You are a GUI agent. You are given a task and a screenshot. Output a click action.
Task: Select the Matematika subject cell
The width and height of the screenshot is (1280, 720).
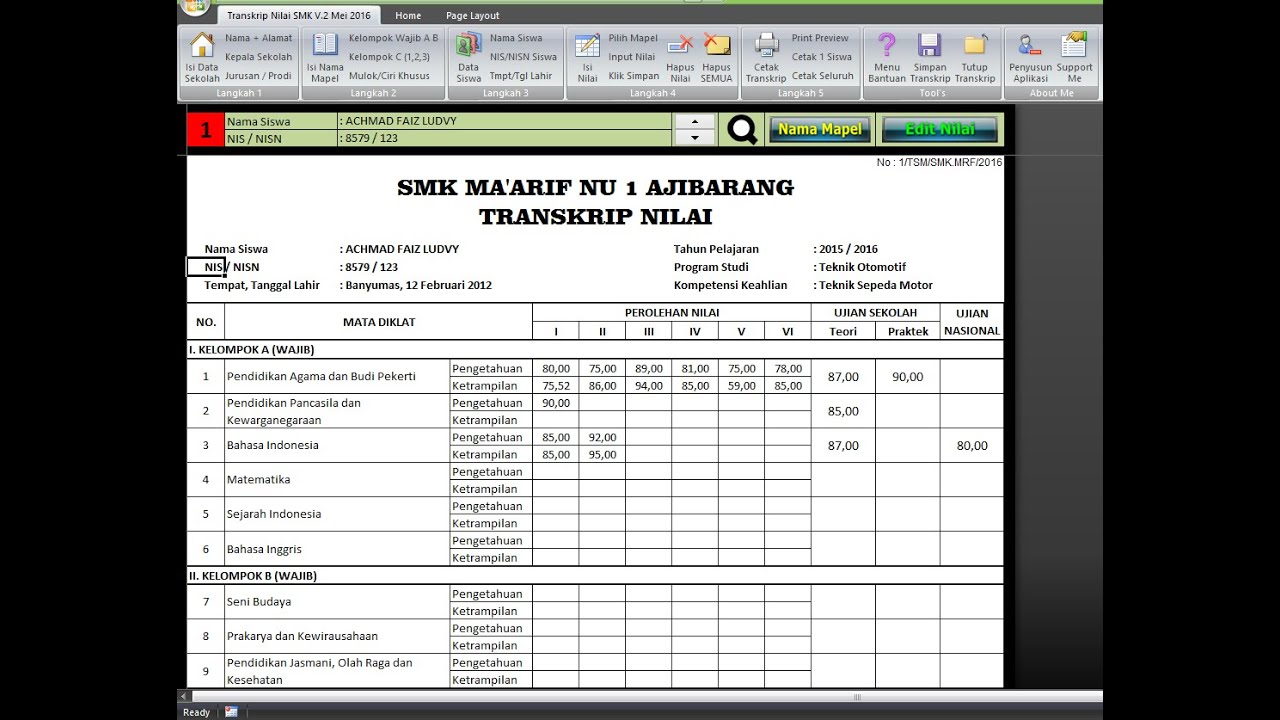337,480
